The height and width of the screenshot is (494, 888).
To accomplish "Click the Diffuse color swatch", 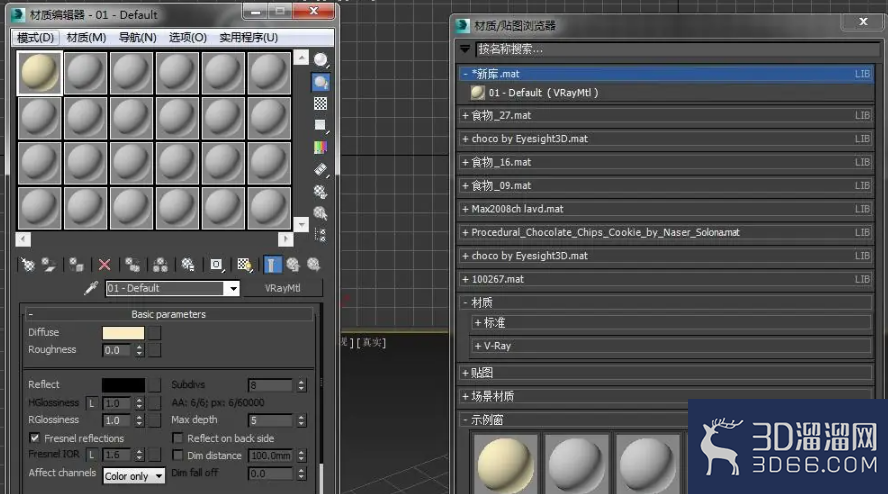I will (x=123, y=333).
